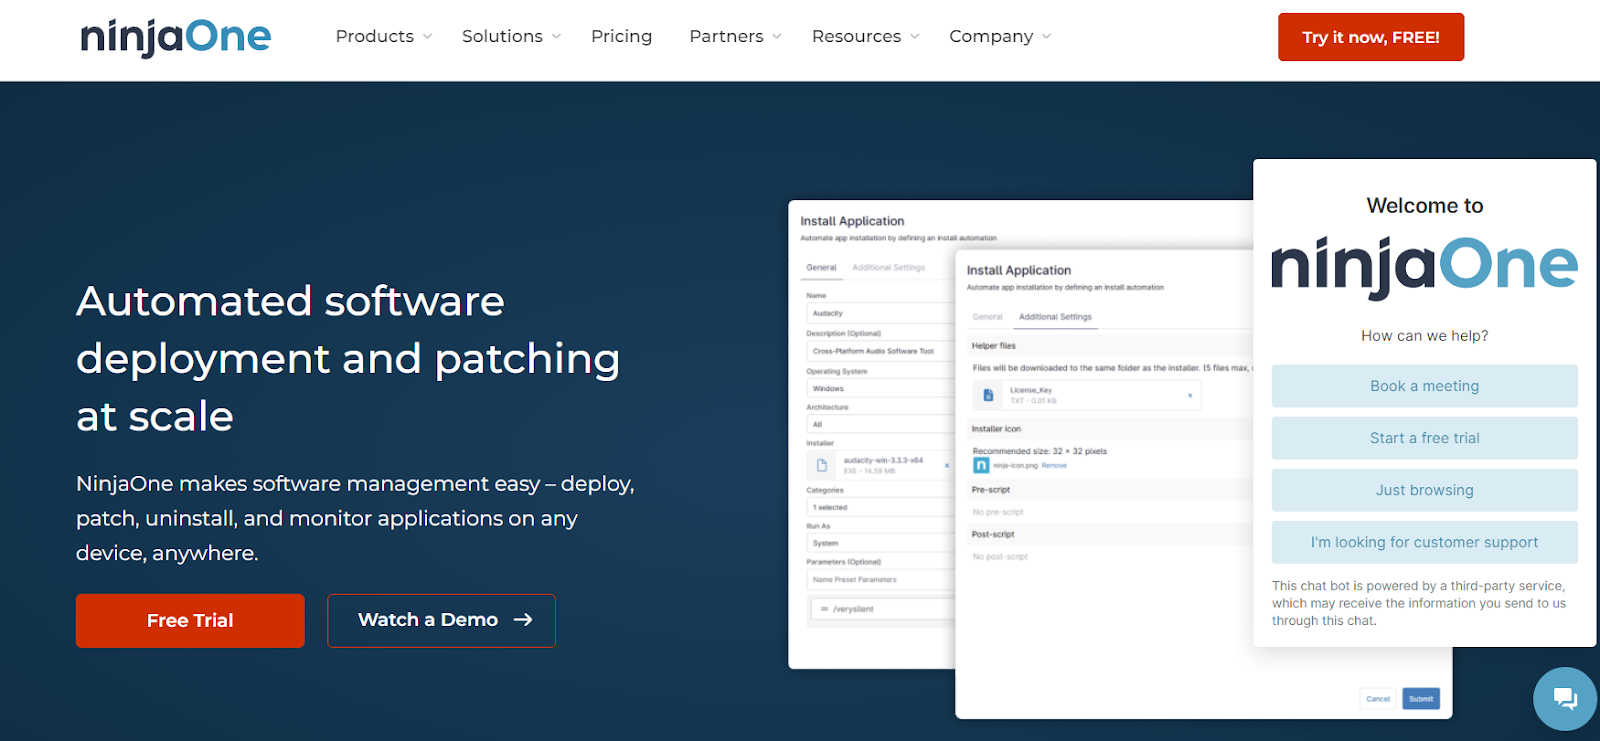Click the Free Trial button
The height and width of the screenshot is (741, 1600).
coord(190,621)
